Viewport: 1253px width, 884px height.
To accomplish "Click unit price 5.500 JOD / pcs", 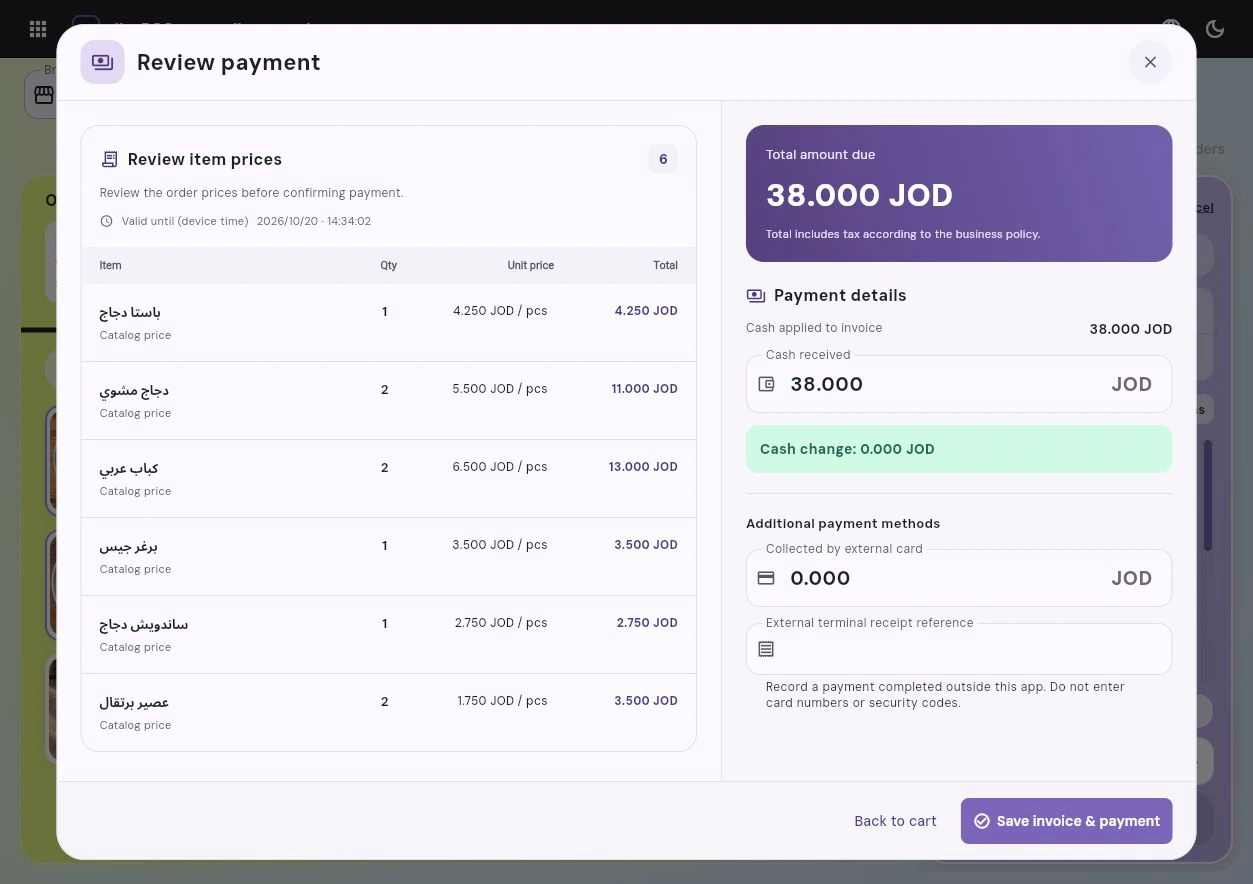I will point(500,389).
